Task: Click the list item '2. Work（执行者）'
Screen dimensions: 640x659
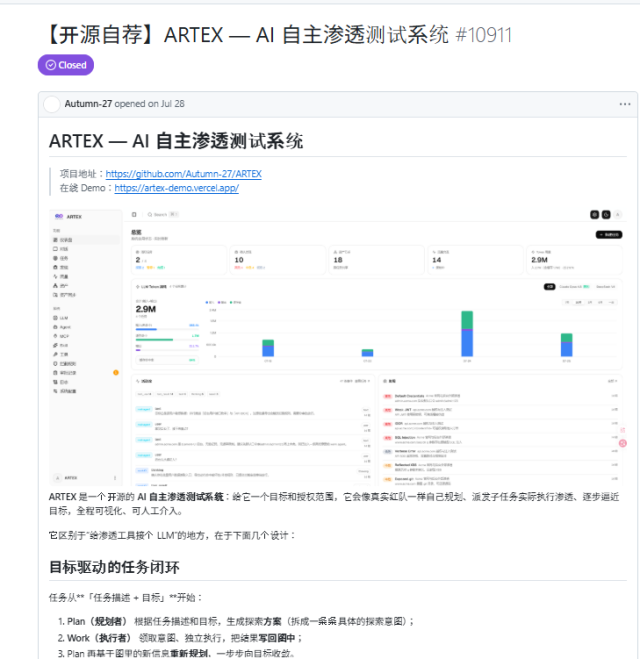Action: [180, 638]
